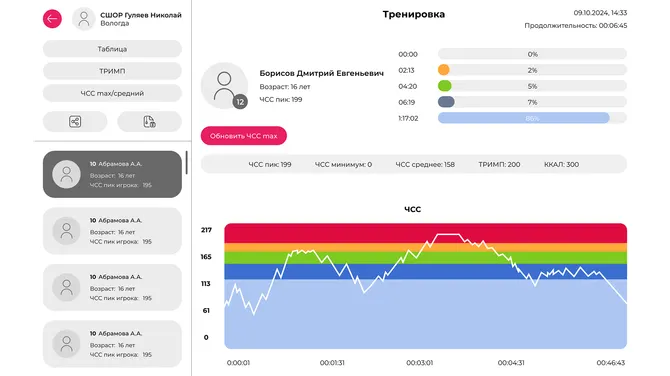
Task: Switch to the ТРИМП view
Action: point(112,71)
